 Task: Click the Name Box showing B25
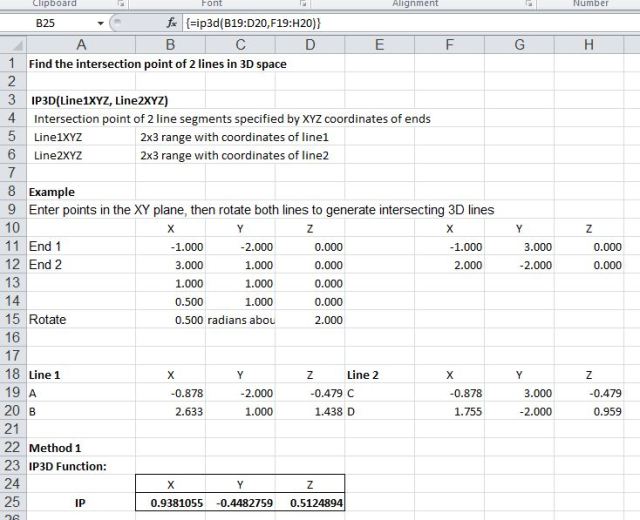[50, 22]
